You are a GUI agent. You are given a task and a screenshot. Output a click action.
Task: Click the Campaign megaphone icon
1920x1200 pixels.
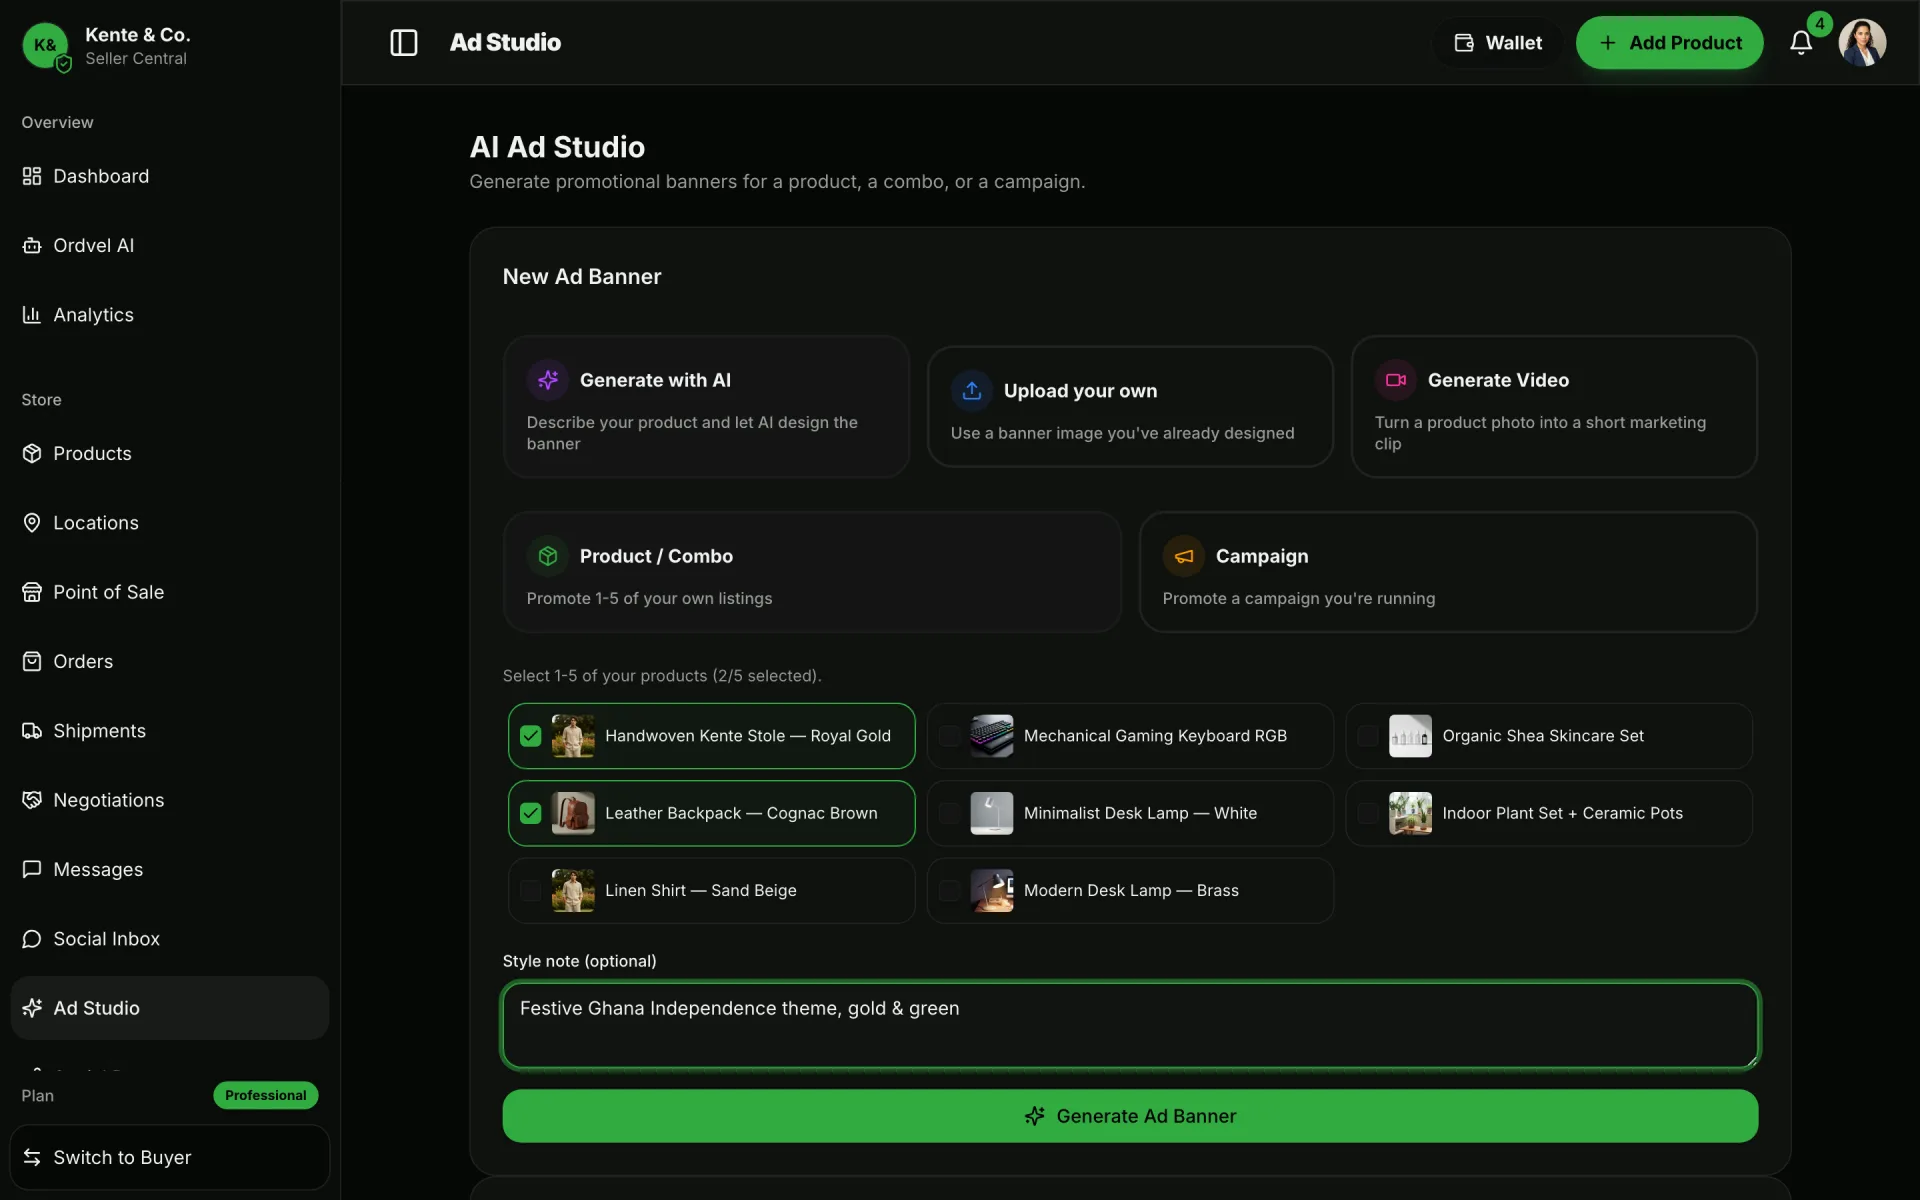(1184, 556)
